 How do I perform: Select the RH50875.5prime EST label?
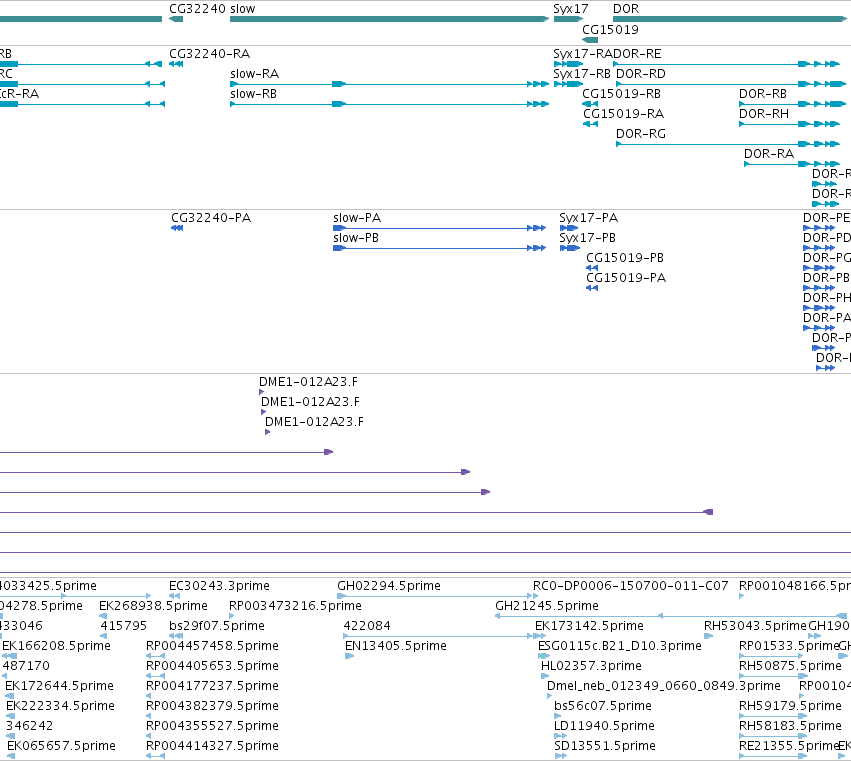(x=790, y=666)
